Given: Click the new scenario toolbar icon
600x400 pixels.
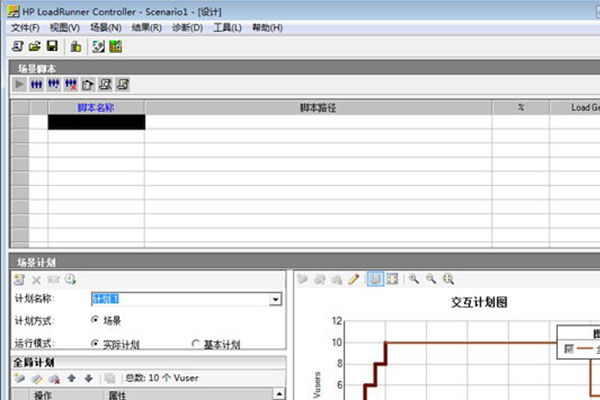Looking at the screenshot, I should tap(18, 46).
